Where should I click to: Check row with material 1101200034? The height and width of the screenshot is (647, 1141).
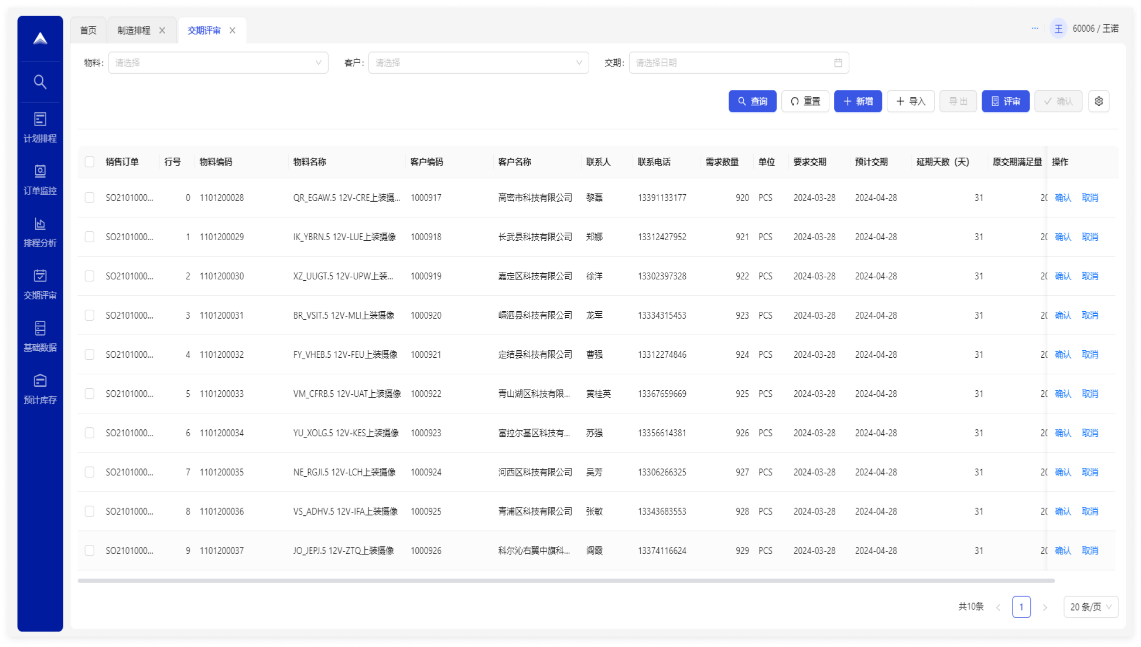coord(90,433)
